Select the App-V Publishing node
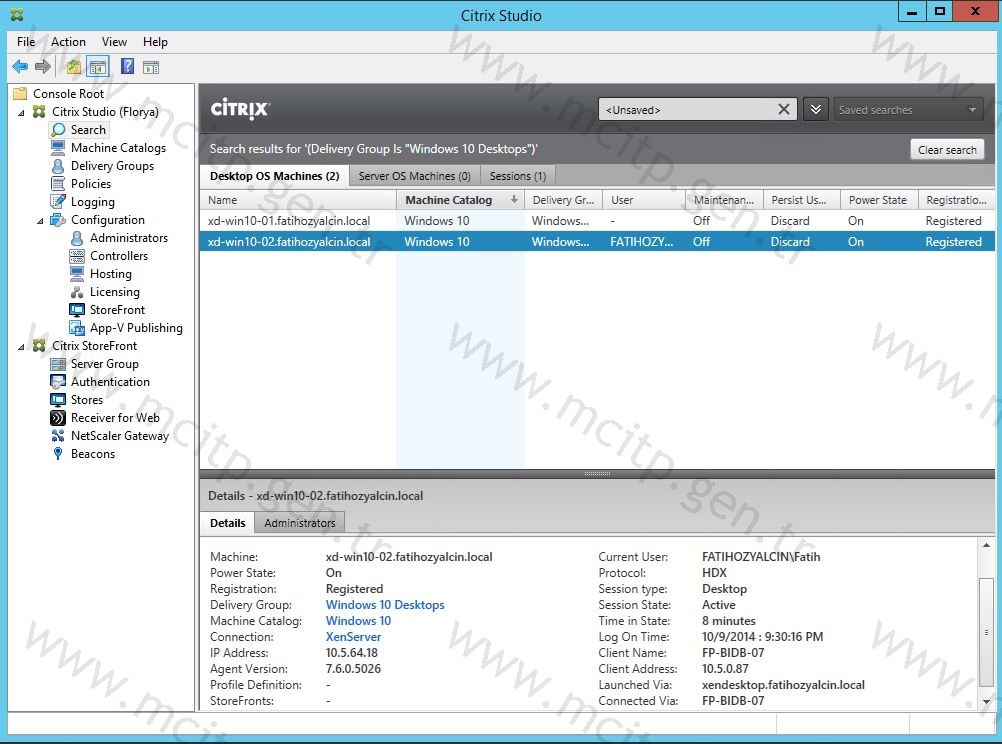The width and height of the screenshot is (1002, 744). (x=136, y=328)
